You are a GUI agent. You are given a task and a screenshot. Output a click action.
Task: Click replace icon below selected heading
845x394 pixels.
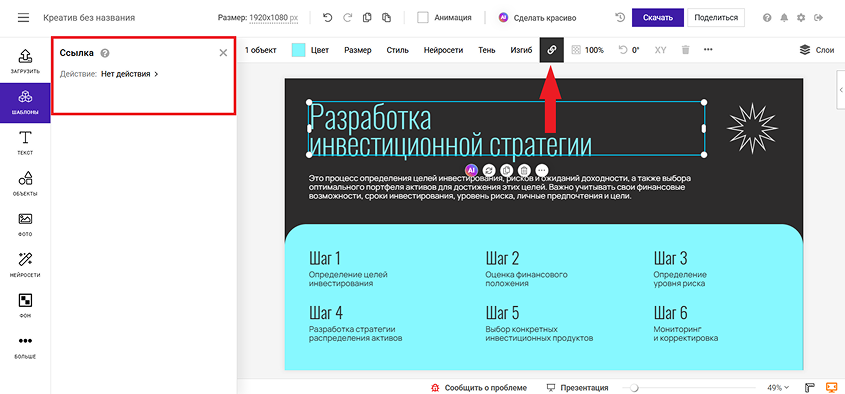point(489,170)
